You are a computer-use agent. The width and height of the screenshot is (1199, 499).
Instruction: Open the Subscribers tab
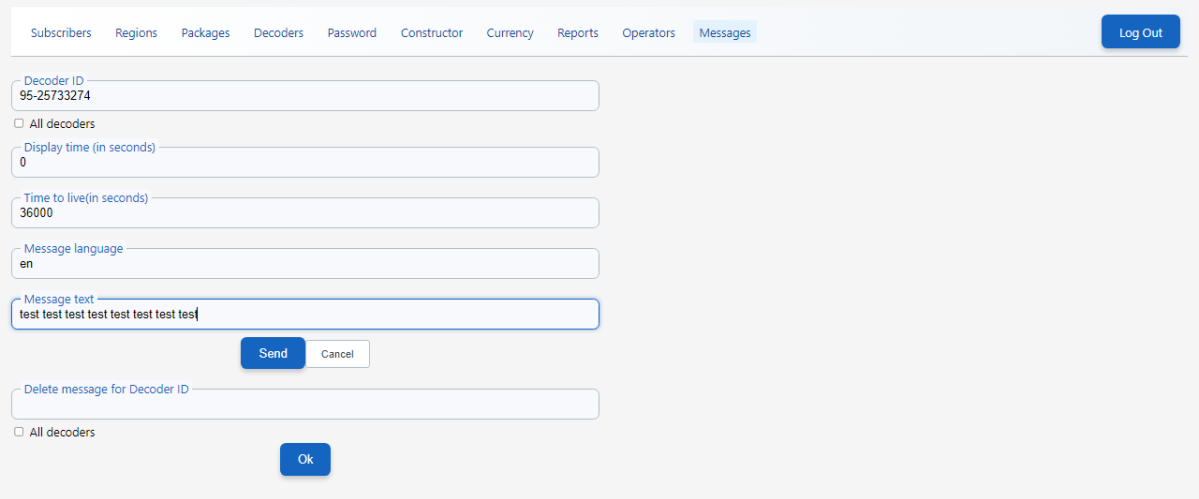(61, 33)
